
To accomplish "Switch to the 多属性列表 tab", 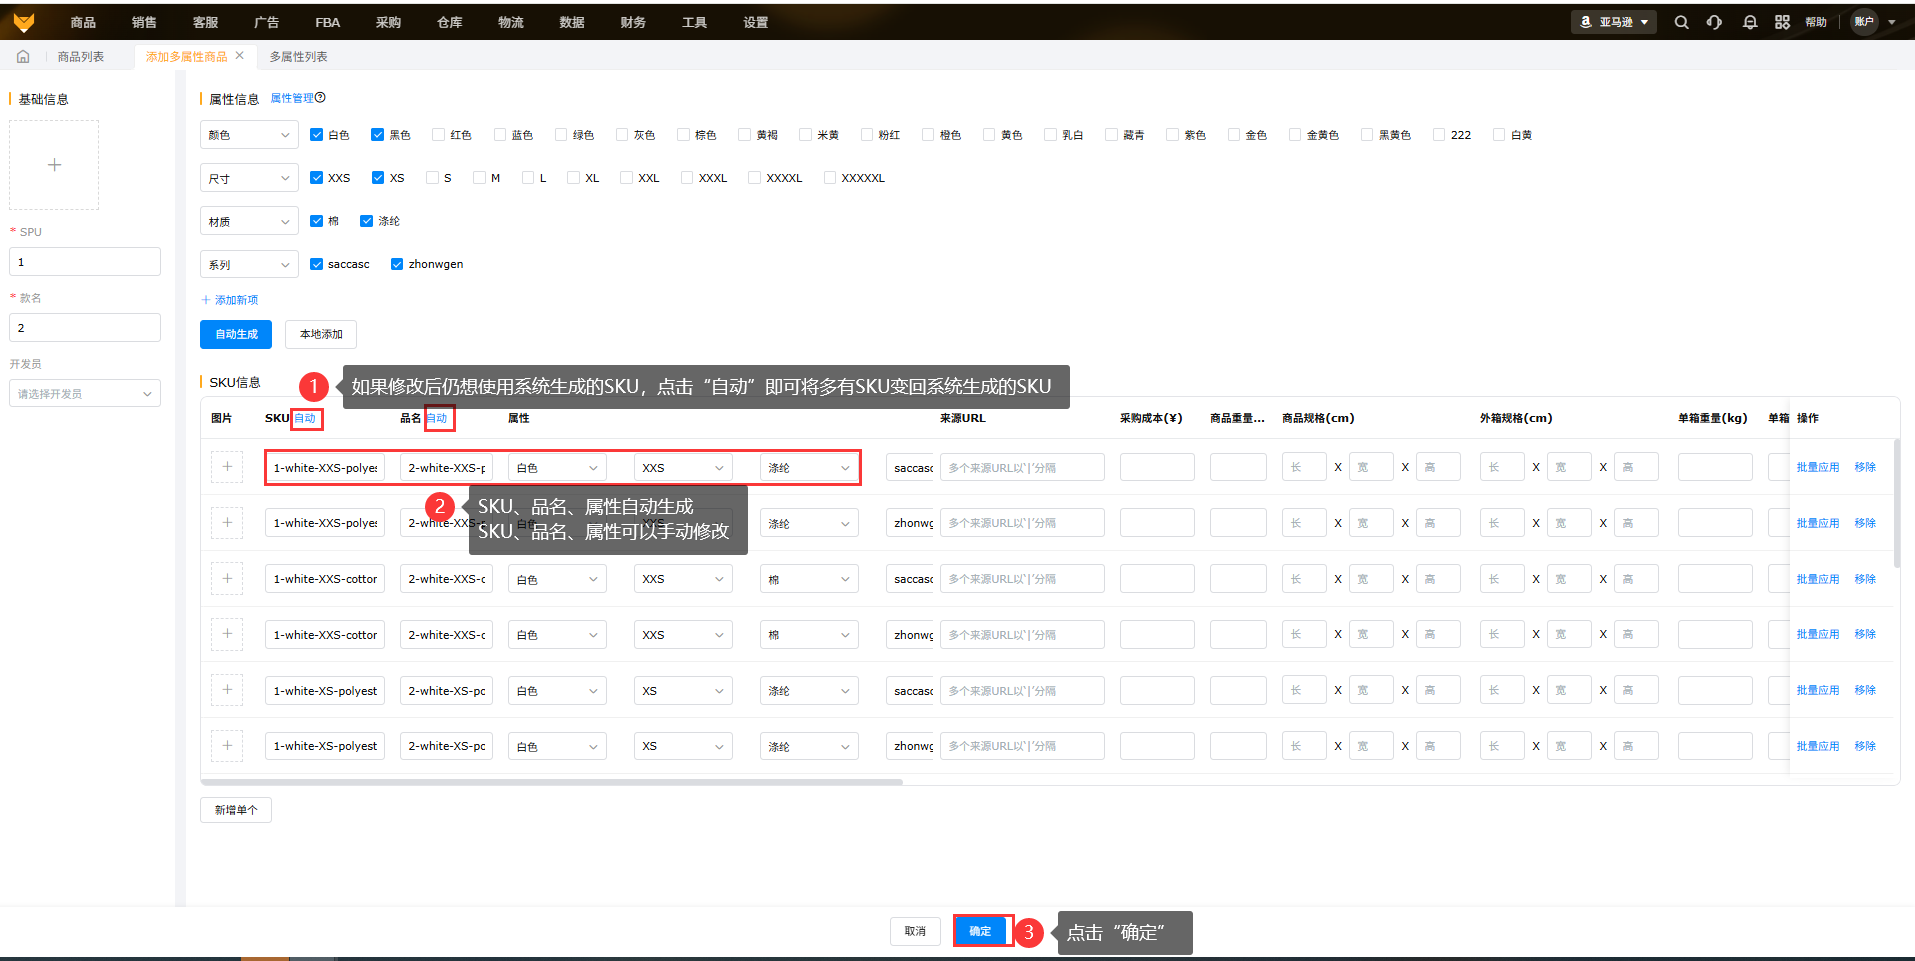I will pyautogui.click(x=298, y=57).
